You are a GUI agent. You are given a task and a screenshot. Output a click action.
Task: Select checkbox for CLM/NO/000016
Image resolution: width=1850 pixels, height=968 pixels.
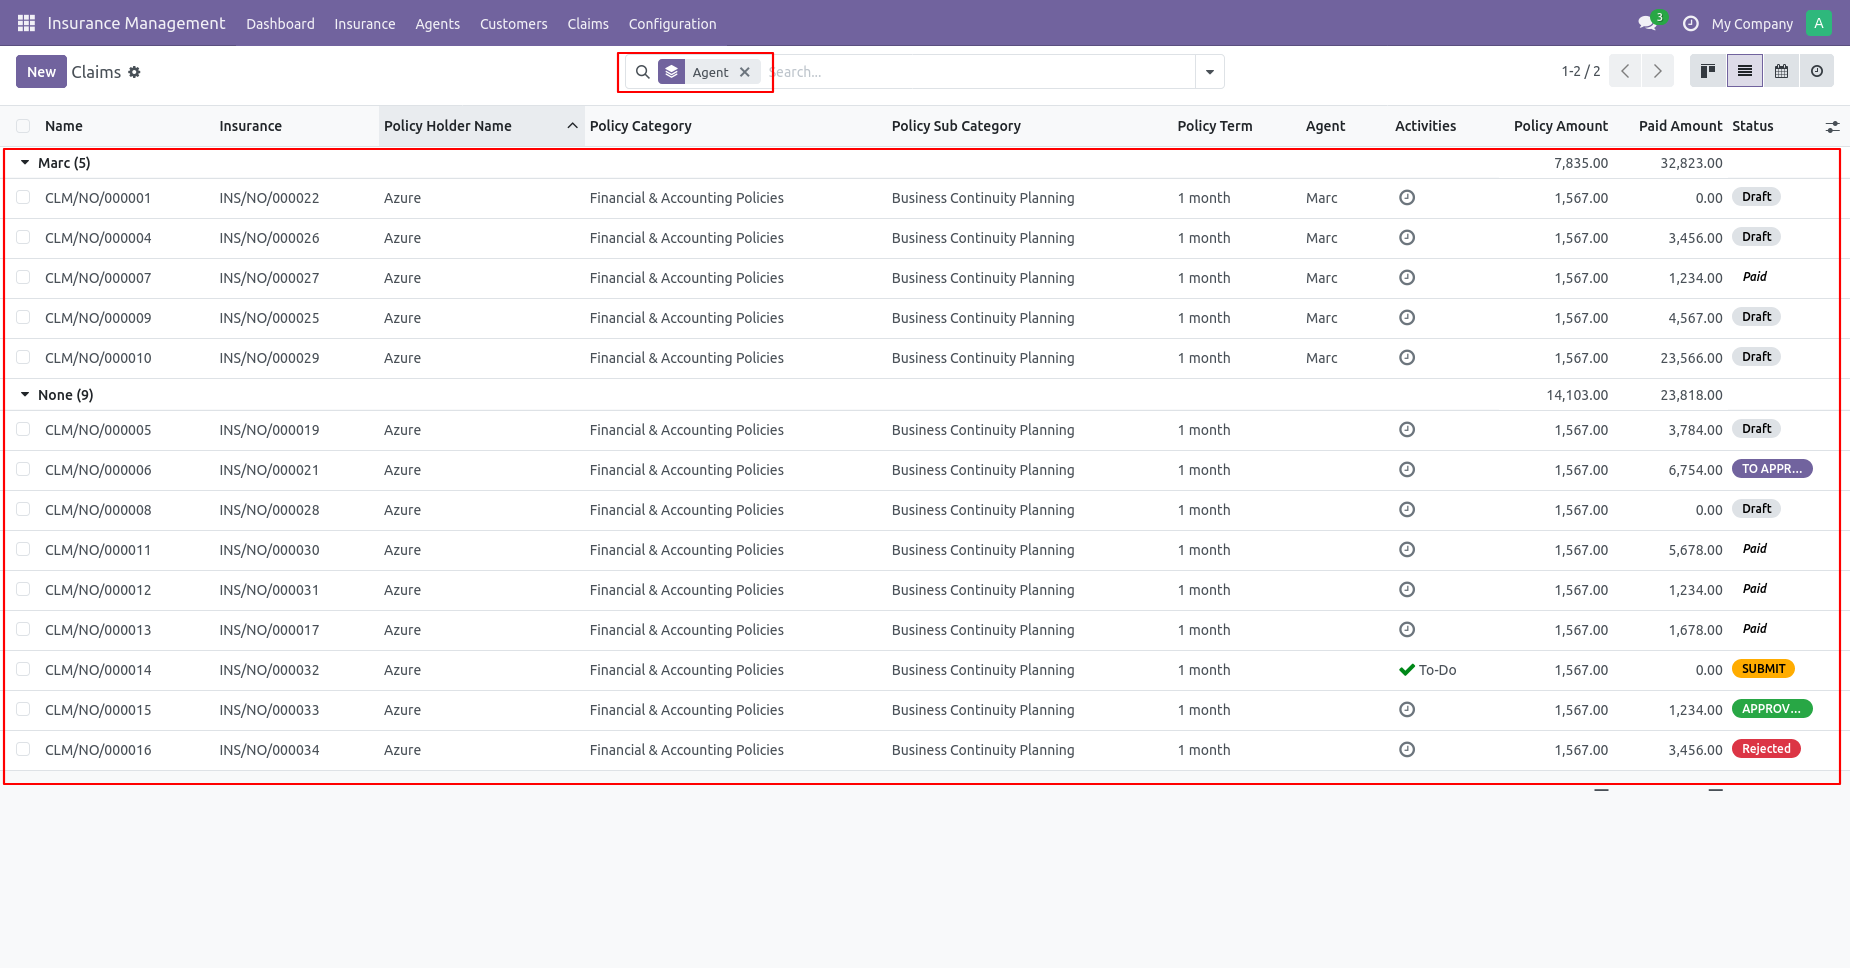click(x=23, y=750)
